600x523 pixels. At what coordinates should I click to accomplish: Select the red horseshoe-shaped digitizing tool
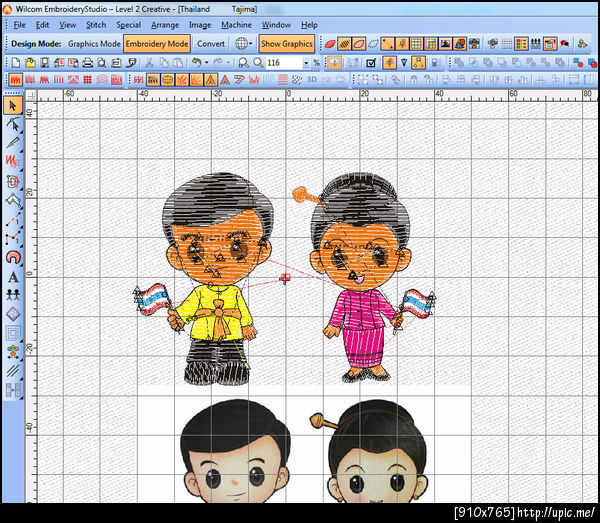pyautogui.click(x=13, y=257)
